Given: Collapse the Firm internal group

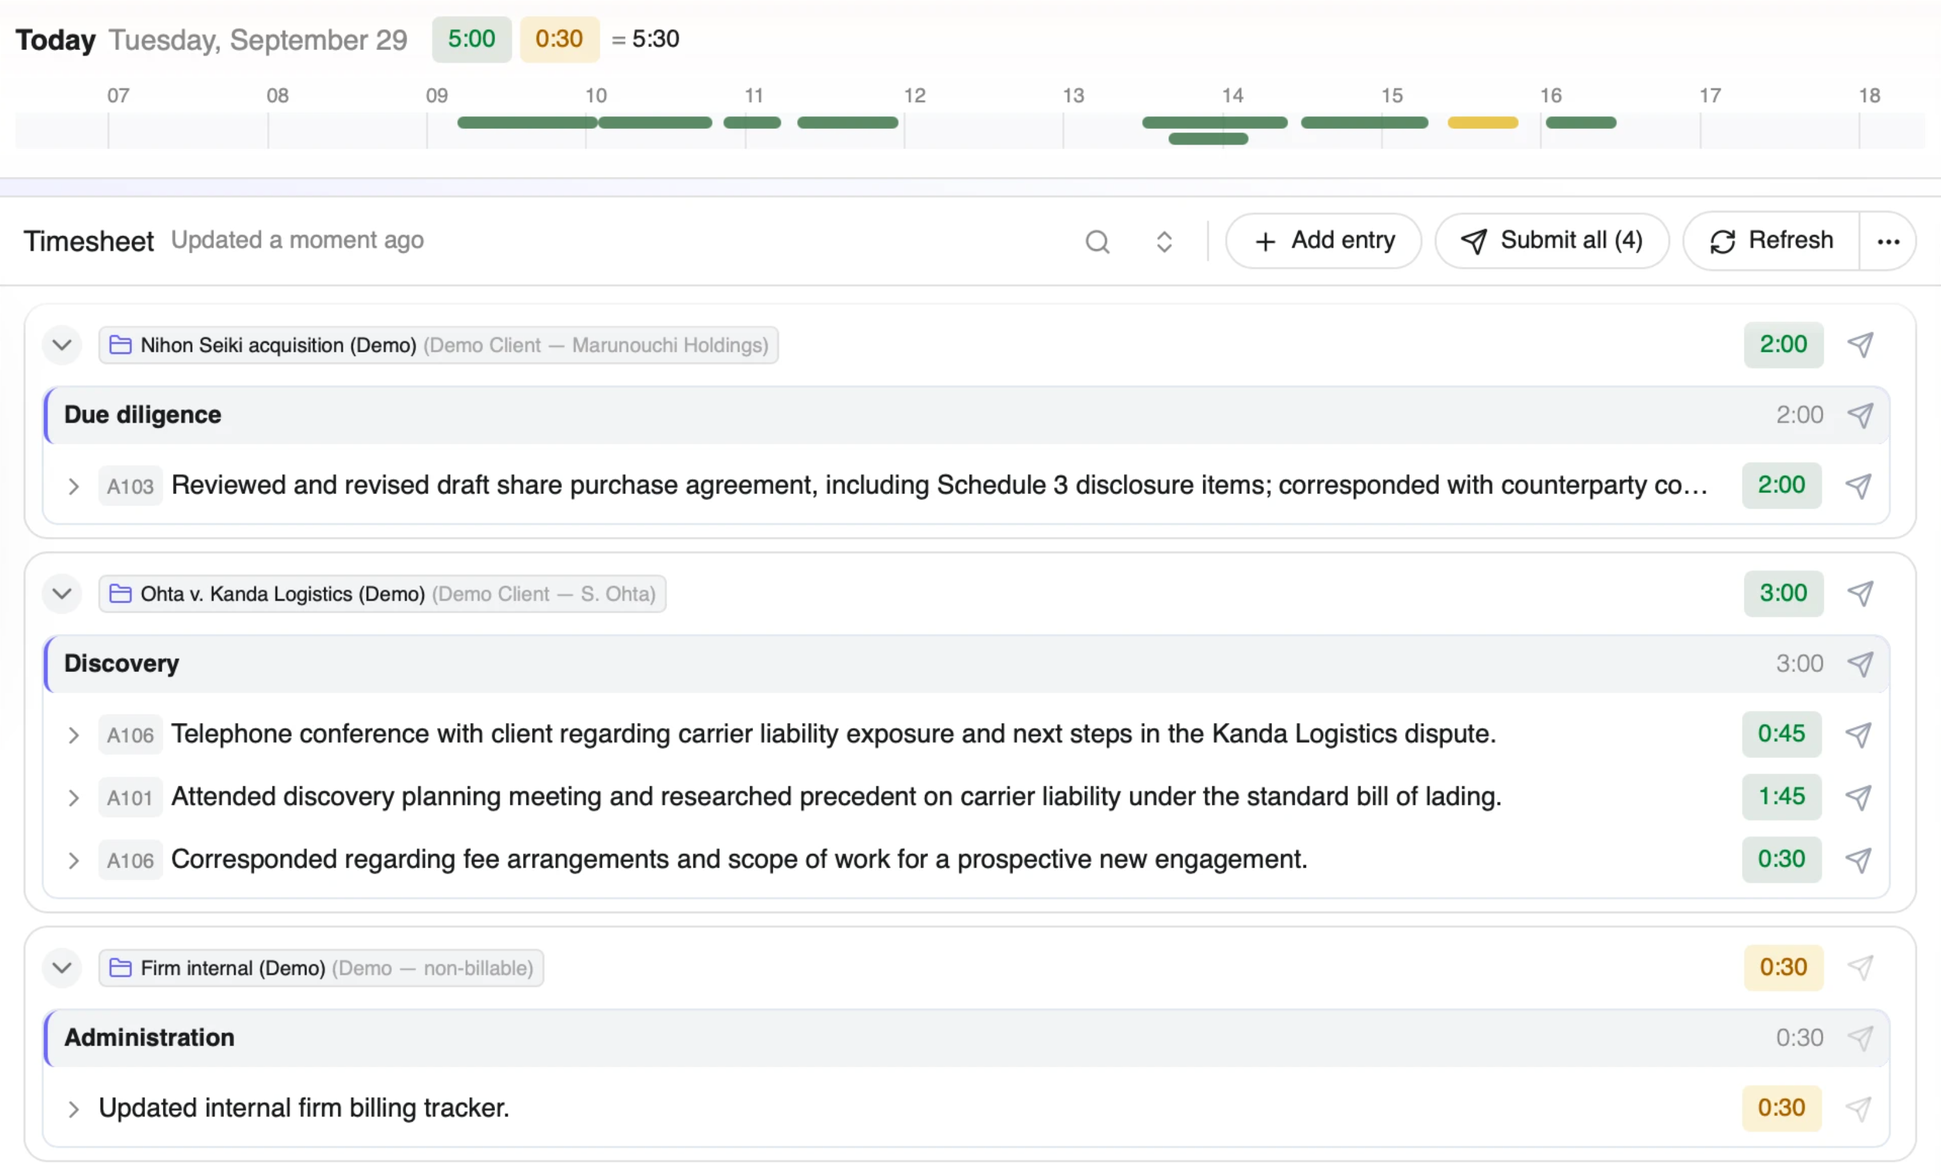Looking at the screenshot, I should [x=62, y=968].
